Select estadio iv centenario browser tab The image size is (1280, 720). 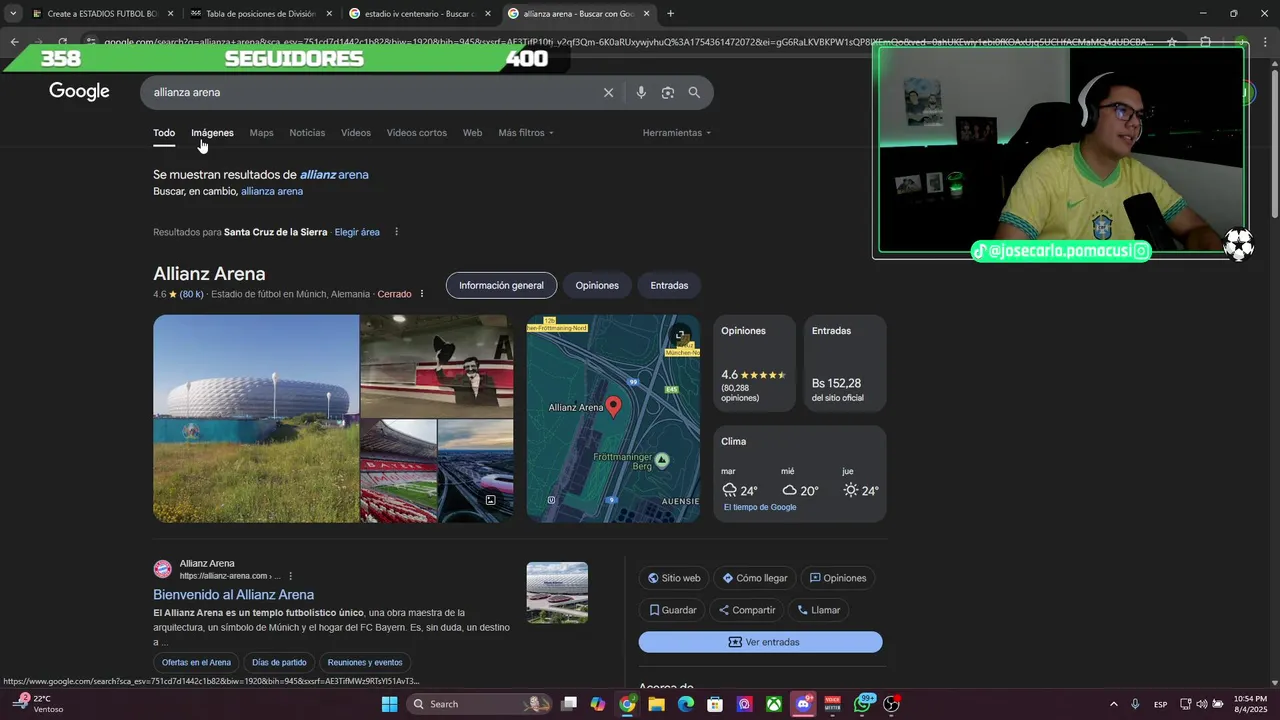[419, 14]
